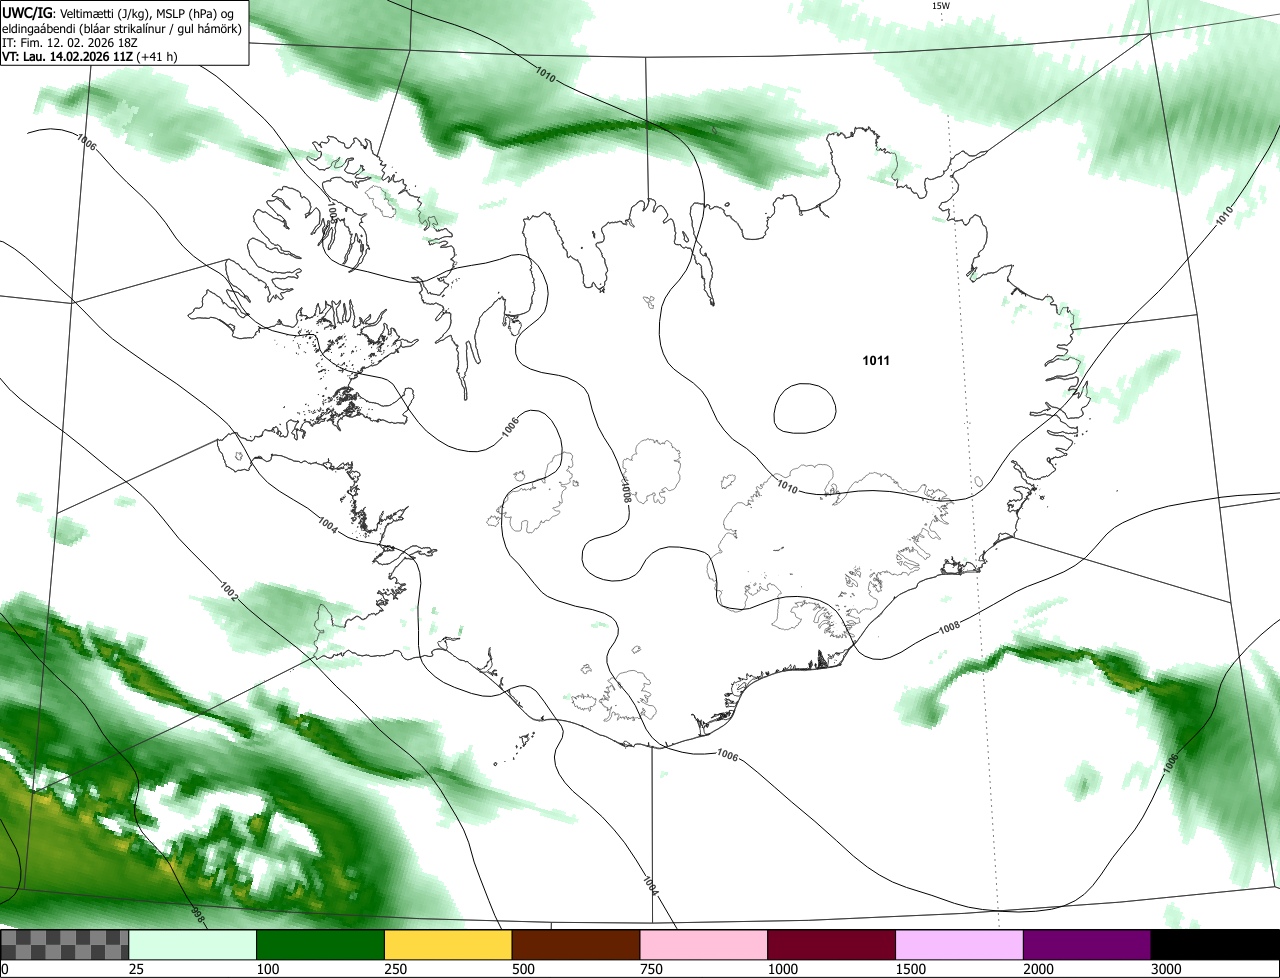Click the dark purple 2000–3000 legend swatch
Viewport: 1280px width, 978px height.
(1087, 945)
